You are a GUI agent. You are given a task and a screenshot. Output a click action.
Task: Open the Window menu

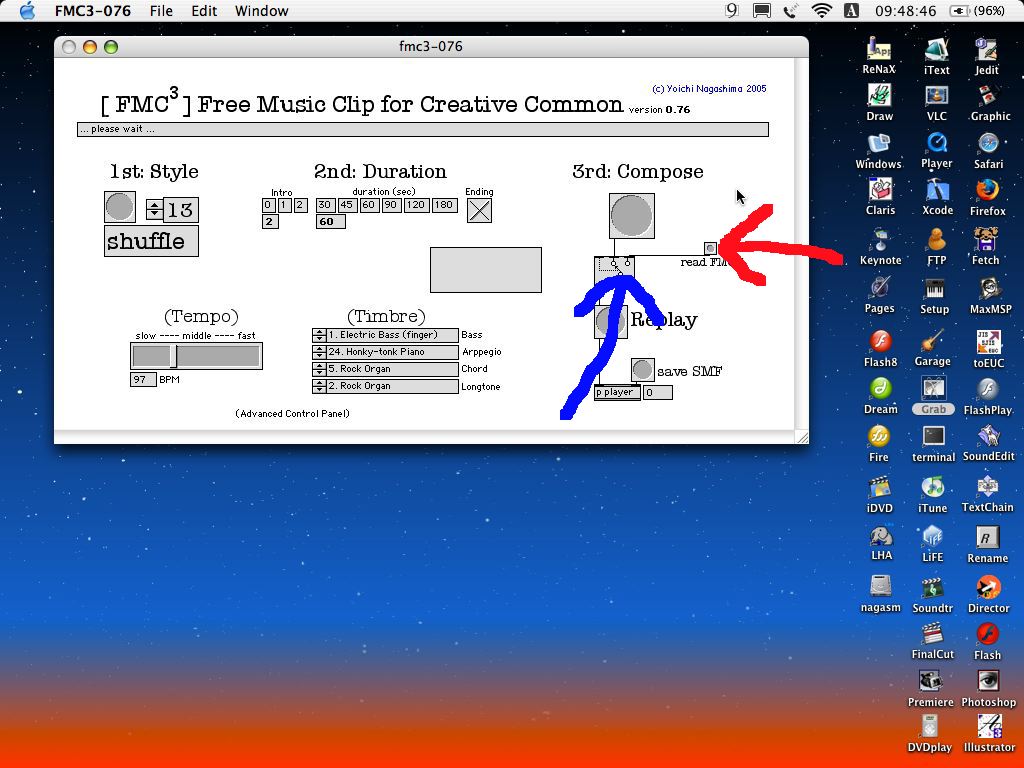point(261,10)
